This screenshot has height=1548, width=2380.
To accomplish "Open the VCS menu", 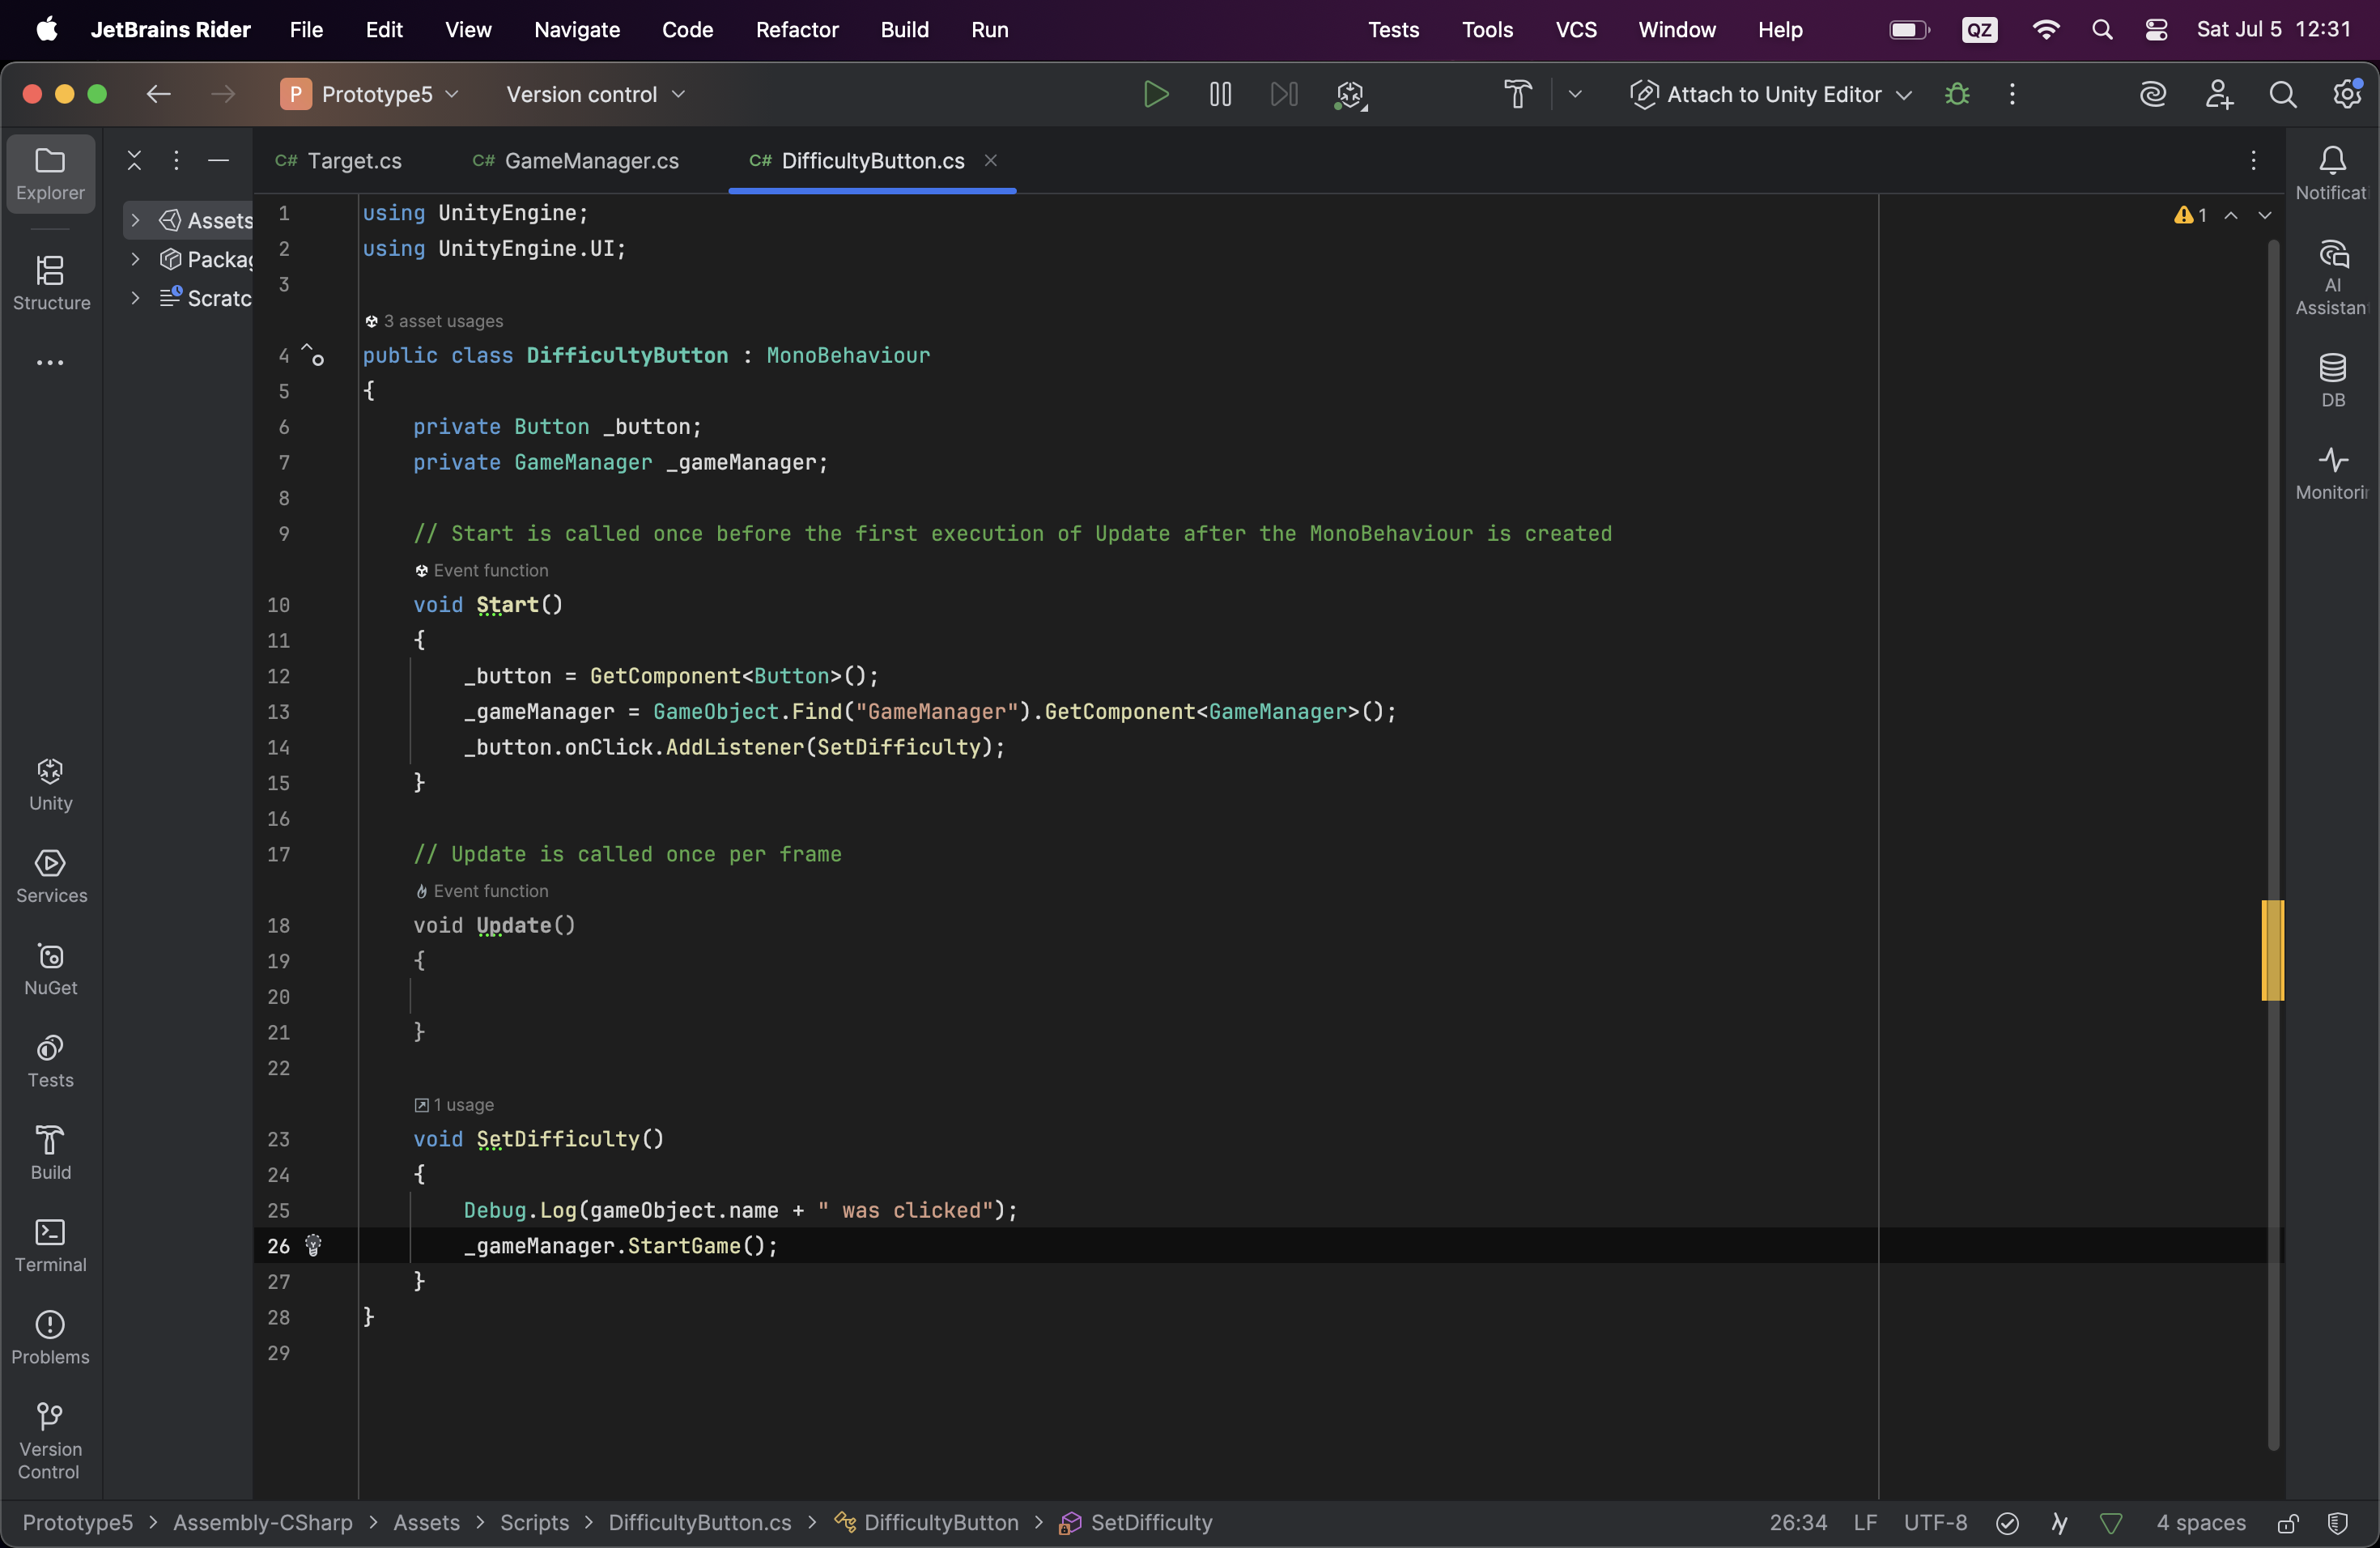I will tap(1576, 30).
